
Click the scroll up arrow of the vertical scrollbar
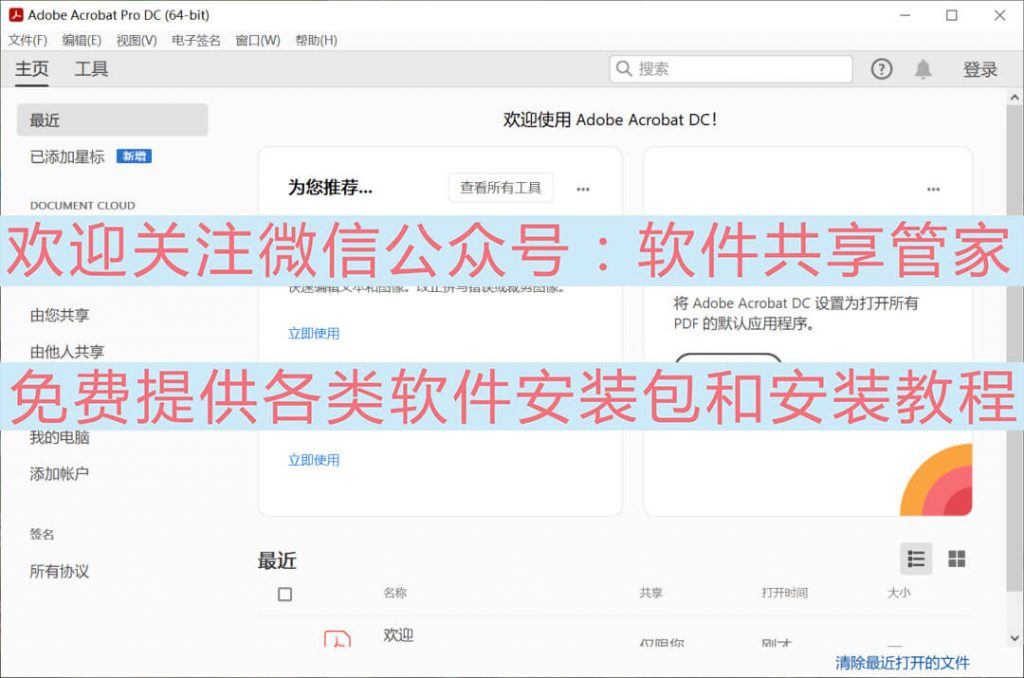(x=1014, y=97)
